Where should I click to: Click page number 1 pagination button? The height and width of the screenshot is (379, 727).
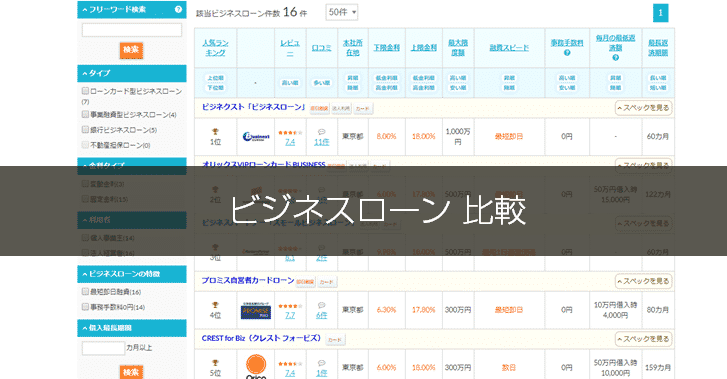tap(660, 13)
